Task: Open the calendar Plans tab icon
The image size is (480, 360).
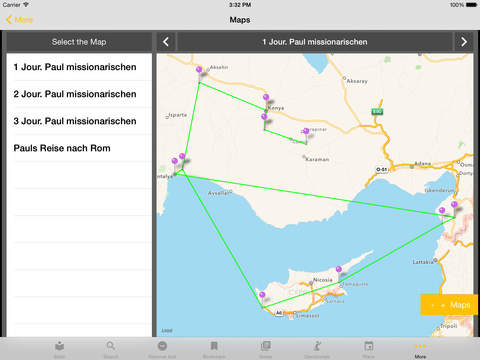Action: [369, 346]
